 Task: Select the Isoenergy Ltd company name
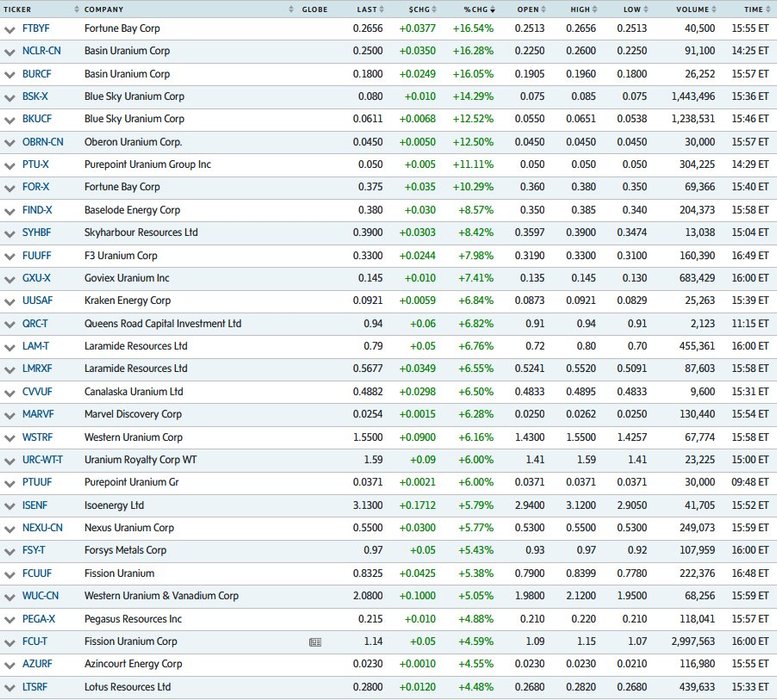coord(114,505)
